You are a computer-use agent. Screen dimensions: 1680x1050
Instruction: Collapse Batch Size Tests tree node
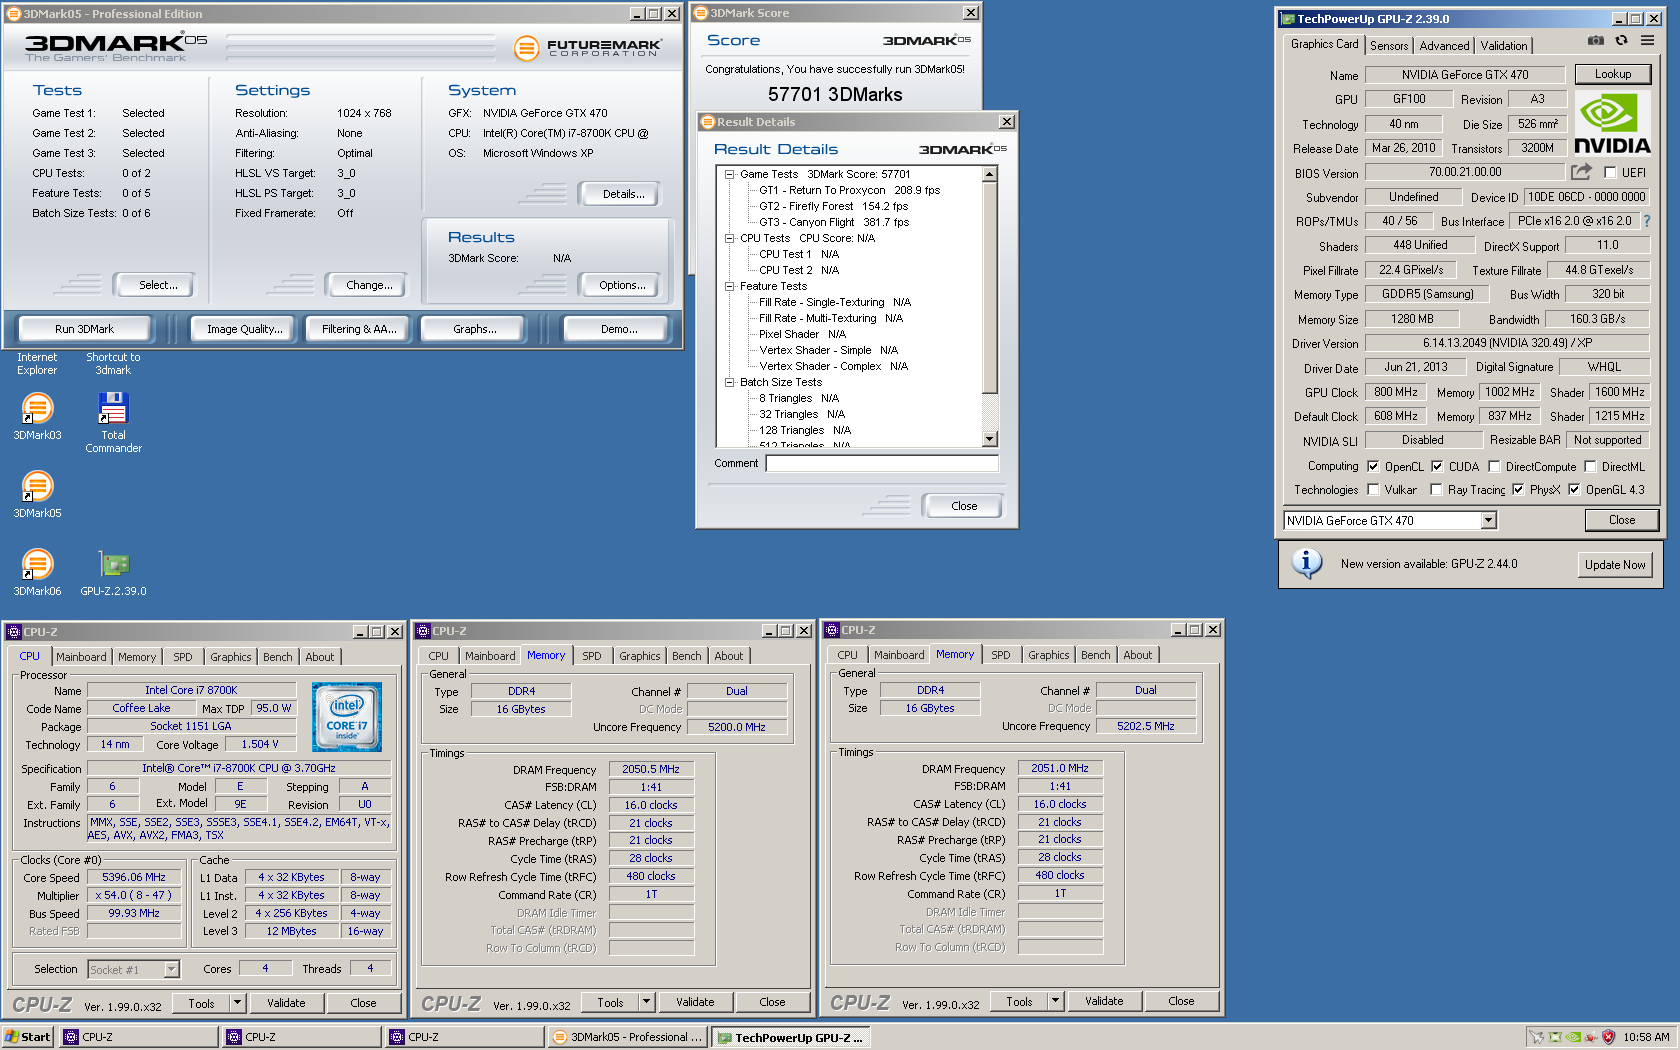[730, 382]
